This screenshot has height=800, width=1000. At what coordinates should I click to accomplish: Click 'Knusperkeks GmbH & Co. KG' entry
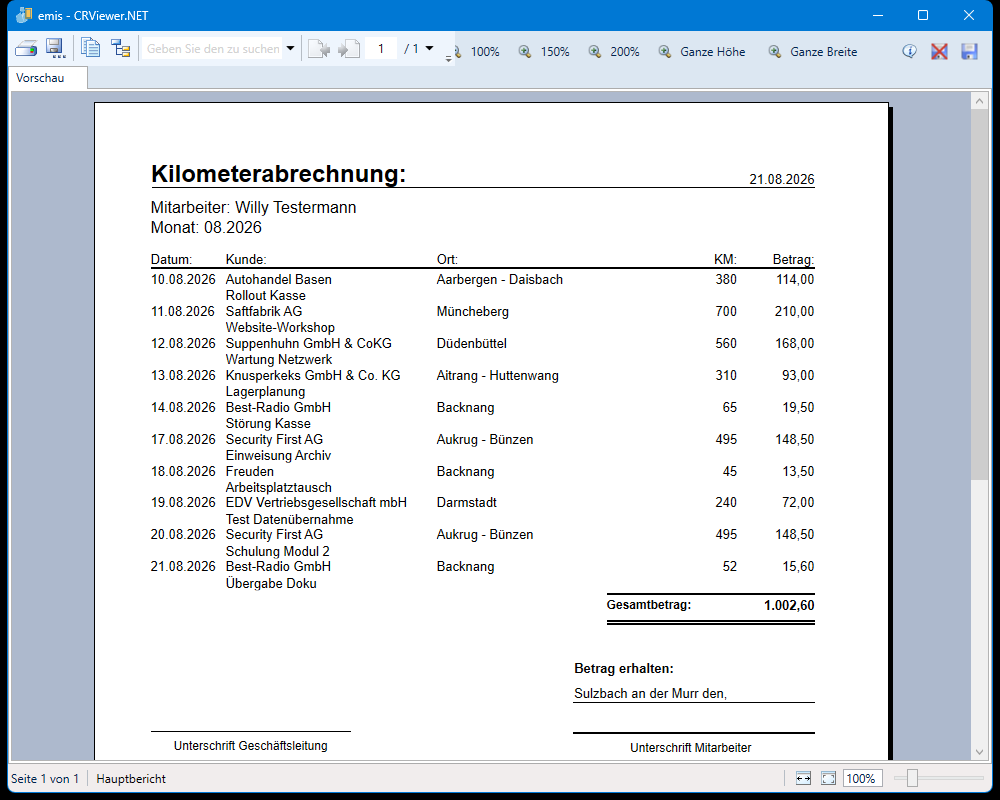(x=313, y=375)
